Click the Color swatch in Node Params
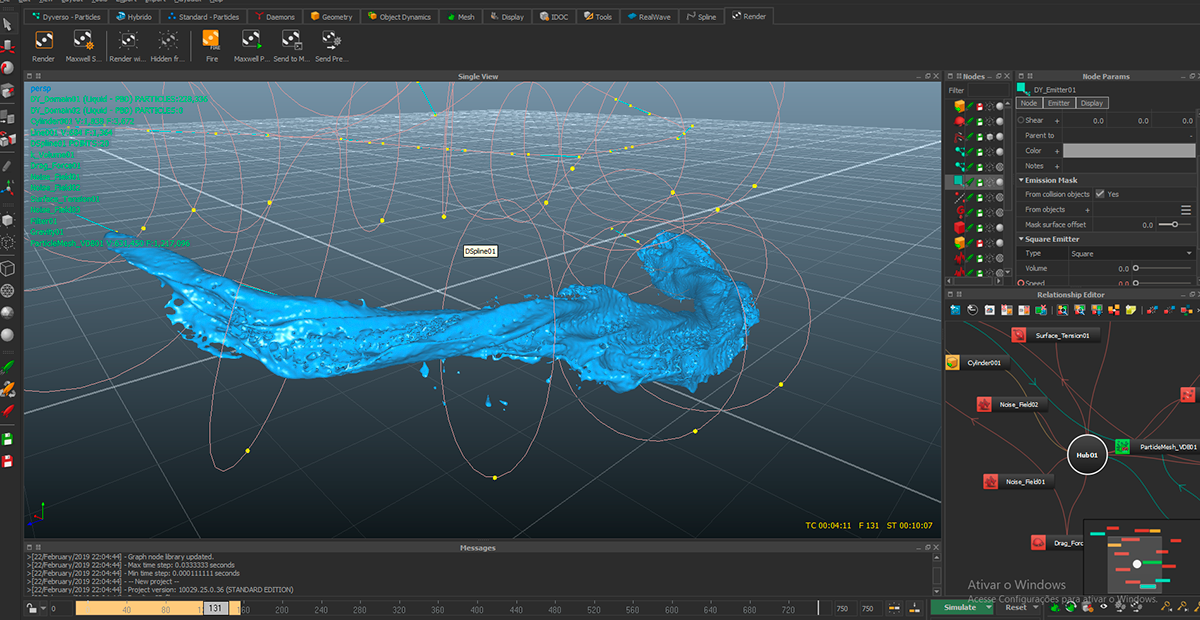 coord(1130,151)
